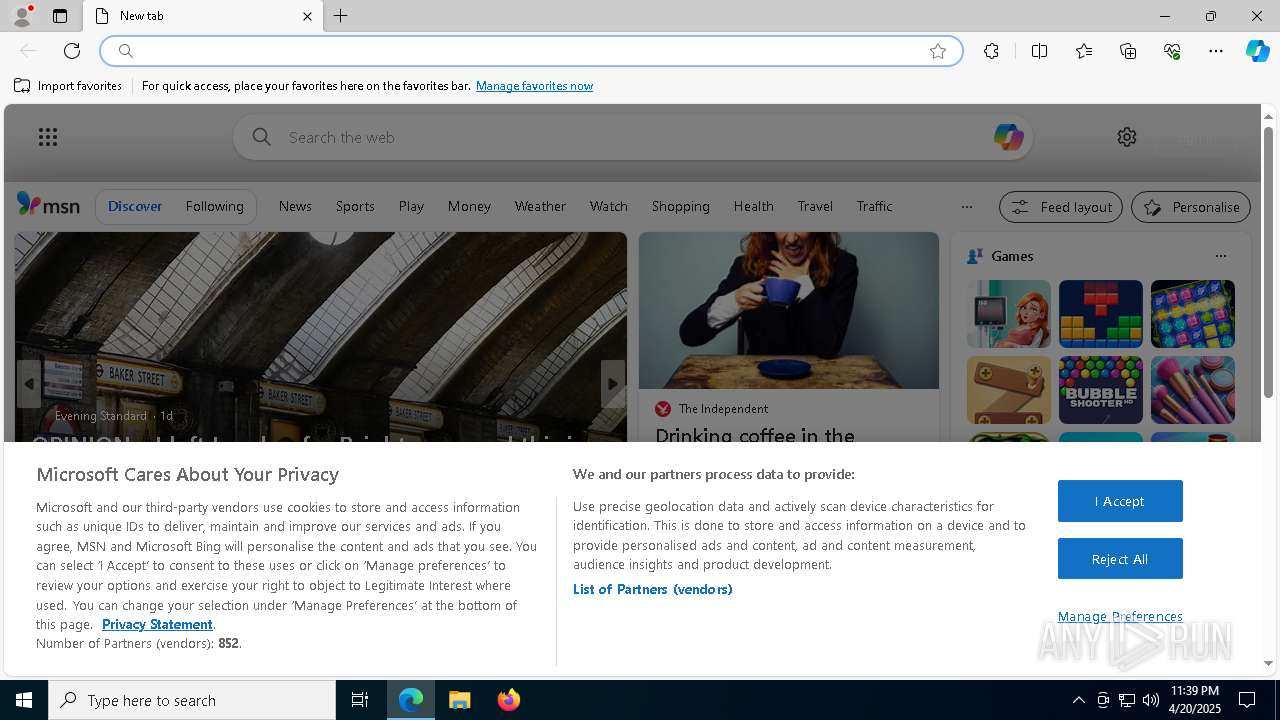Open the Sports menu item
This screenshot has width=1280, height=720.
(355, 206)
